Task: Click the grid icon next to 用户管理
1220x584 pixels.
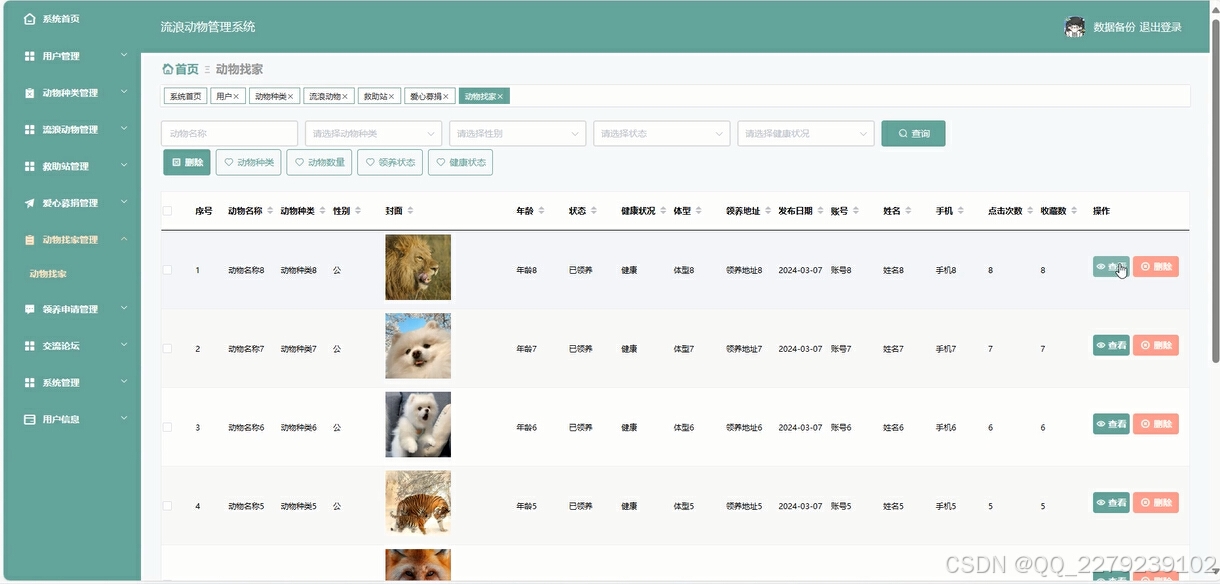Action: click(x=30, y=56)
